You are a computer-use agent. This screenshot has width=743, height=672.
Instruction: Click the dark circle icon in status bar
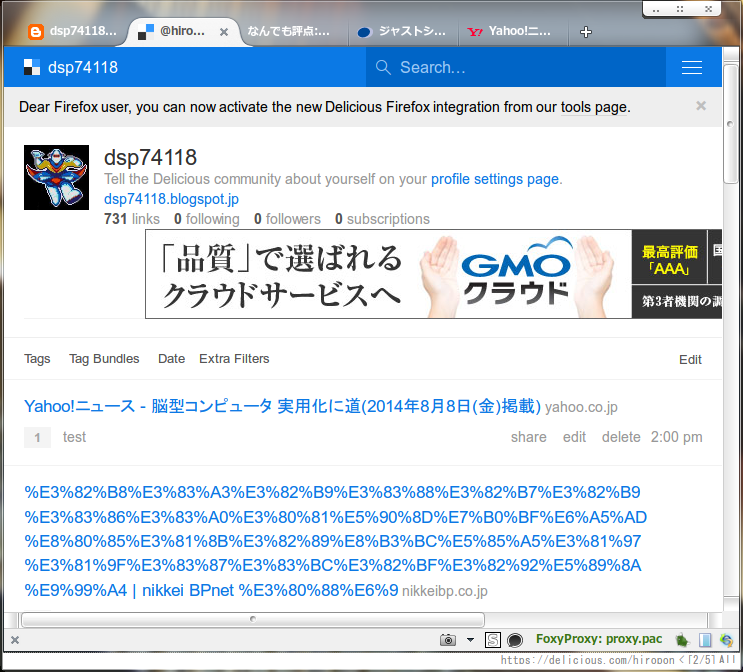[515, 640]
